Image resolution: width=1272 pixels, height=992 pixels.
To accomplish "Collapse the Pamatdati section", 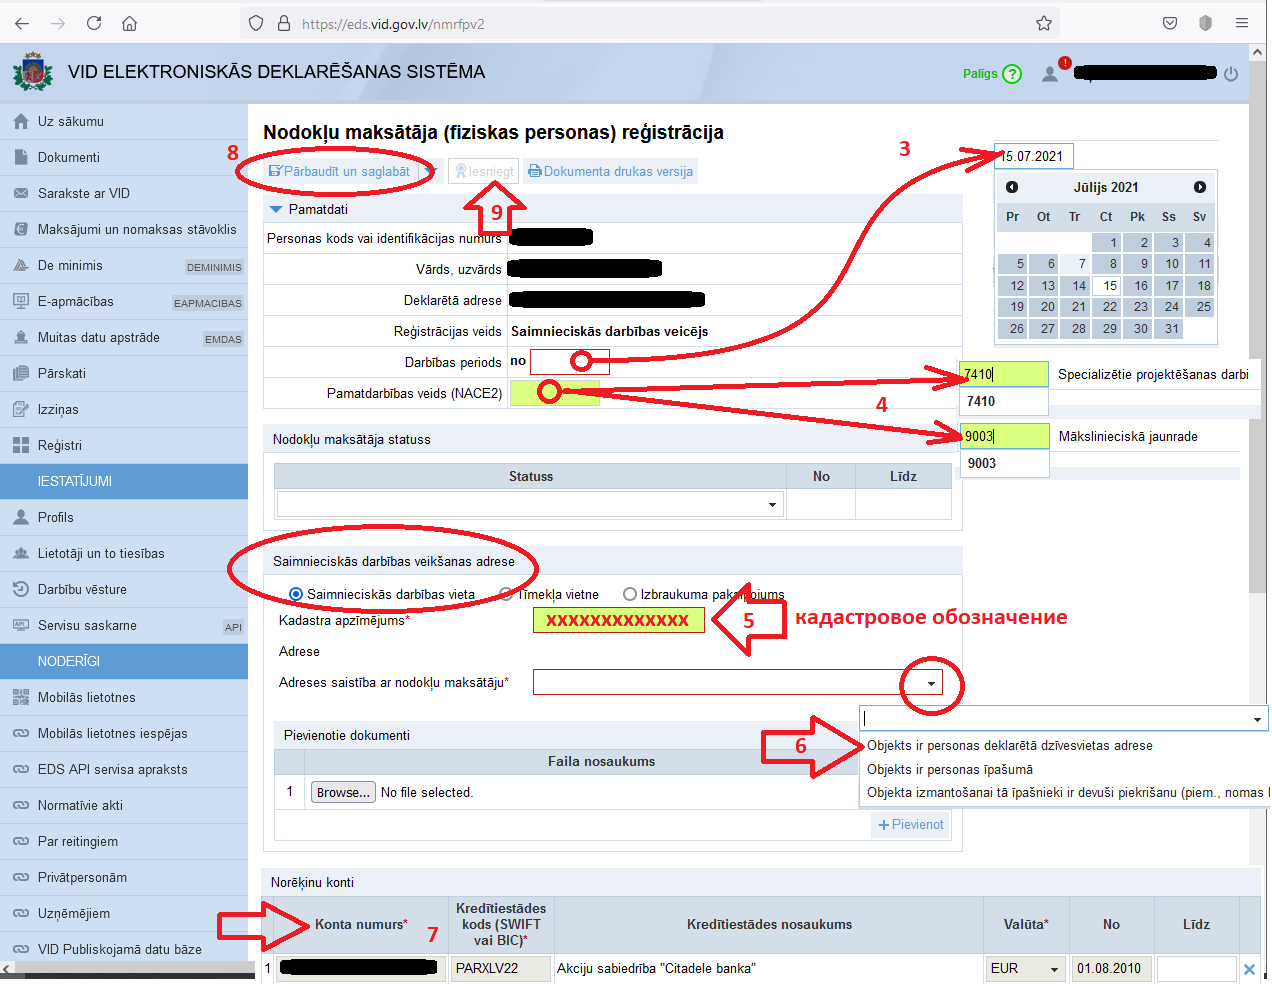I will tap(276, 210).
